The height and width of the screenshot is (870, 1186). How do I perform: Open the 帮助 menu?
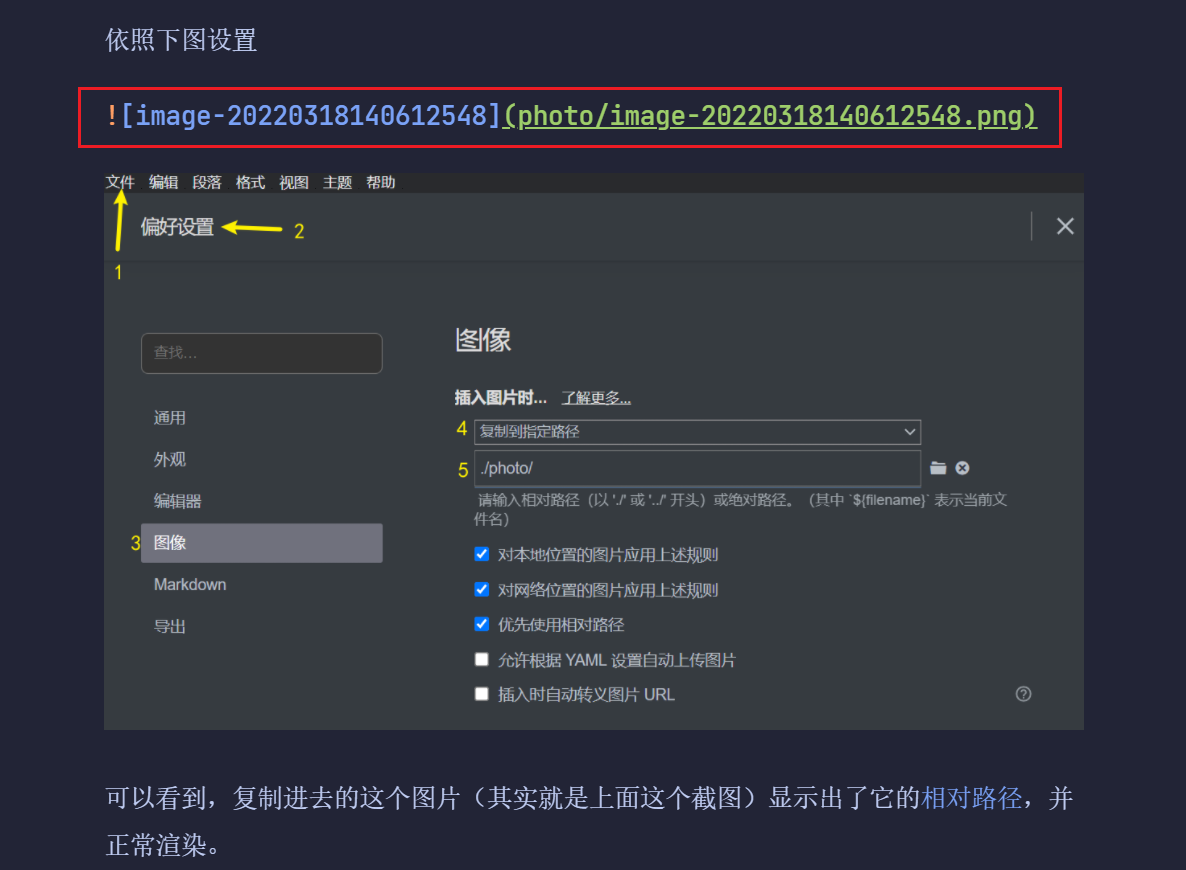(380, 182)
